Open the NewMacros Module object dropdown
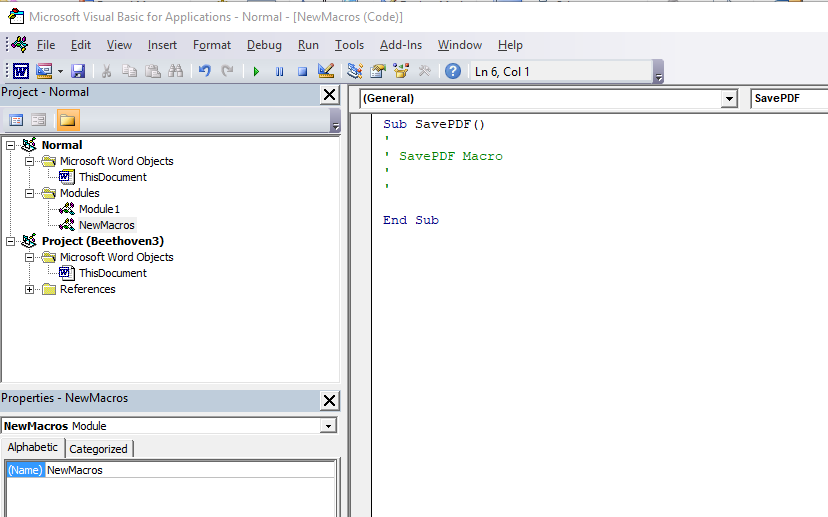 [x=328, y=426]
